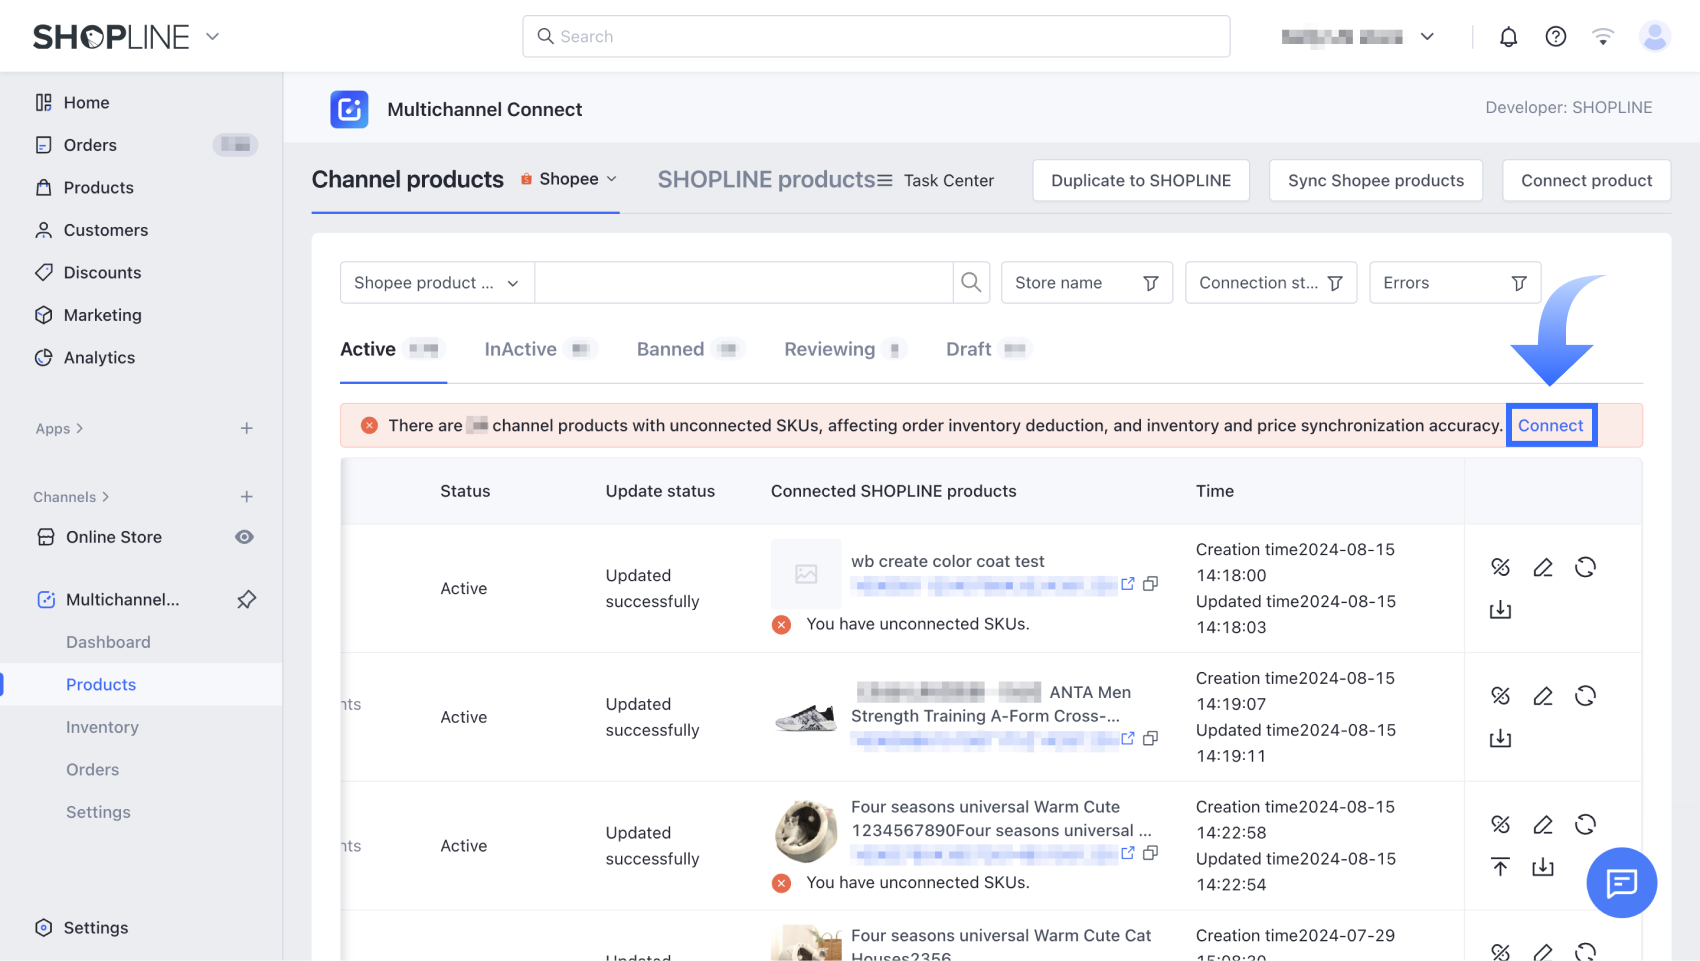Toggle Online Store eye preview
The height and width of the screenshot is (961, 1700).
pyautogui.click(x=244, y=537)
